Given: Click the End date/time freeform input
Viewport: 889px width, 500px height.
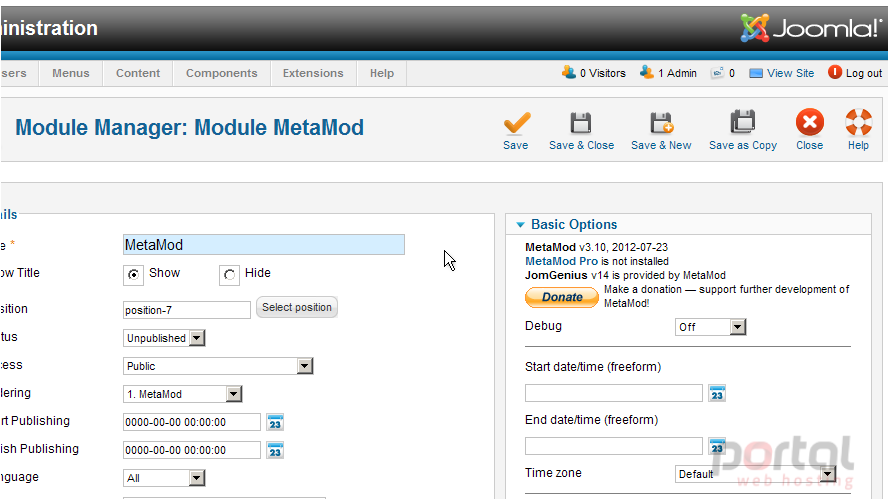Looking at the screenshot, I should (613, 446).
